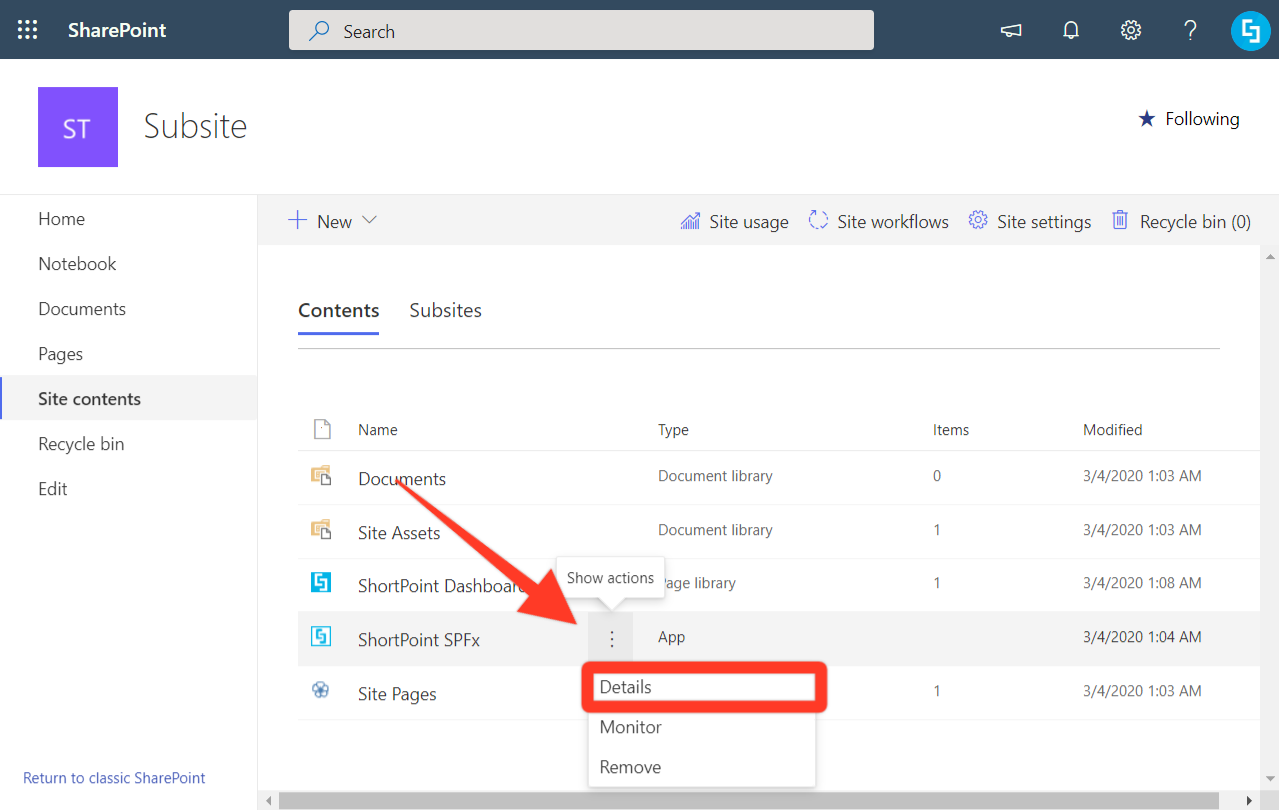
Task: Click the App type cell
Action: point(671,637)
